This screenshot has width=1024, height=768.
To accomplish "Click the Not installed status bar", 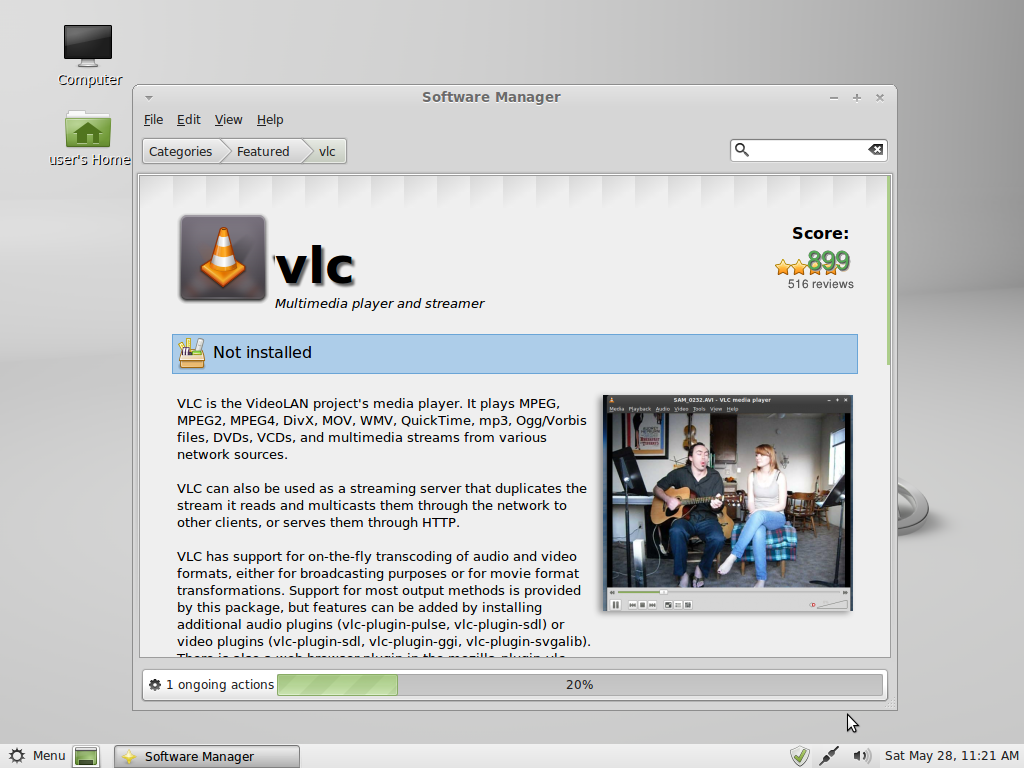I will click(x=515, y=353).
